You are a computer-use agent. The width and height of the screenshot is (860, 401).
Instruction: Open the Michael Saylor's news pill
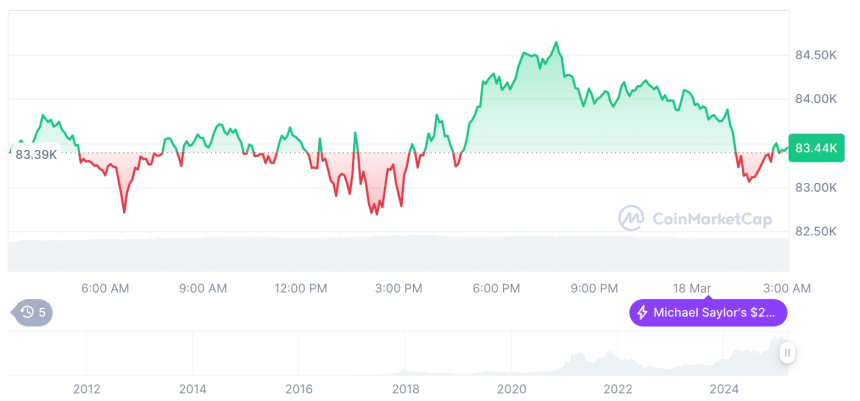(708, 313)
